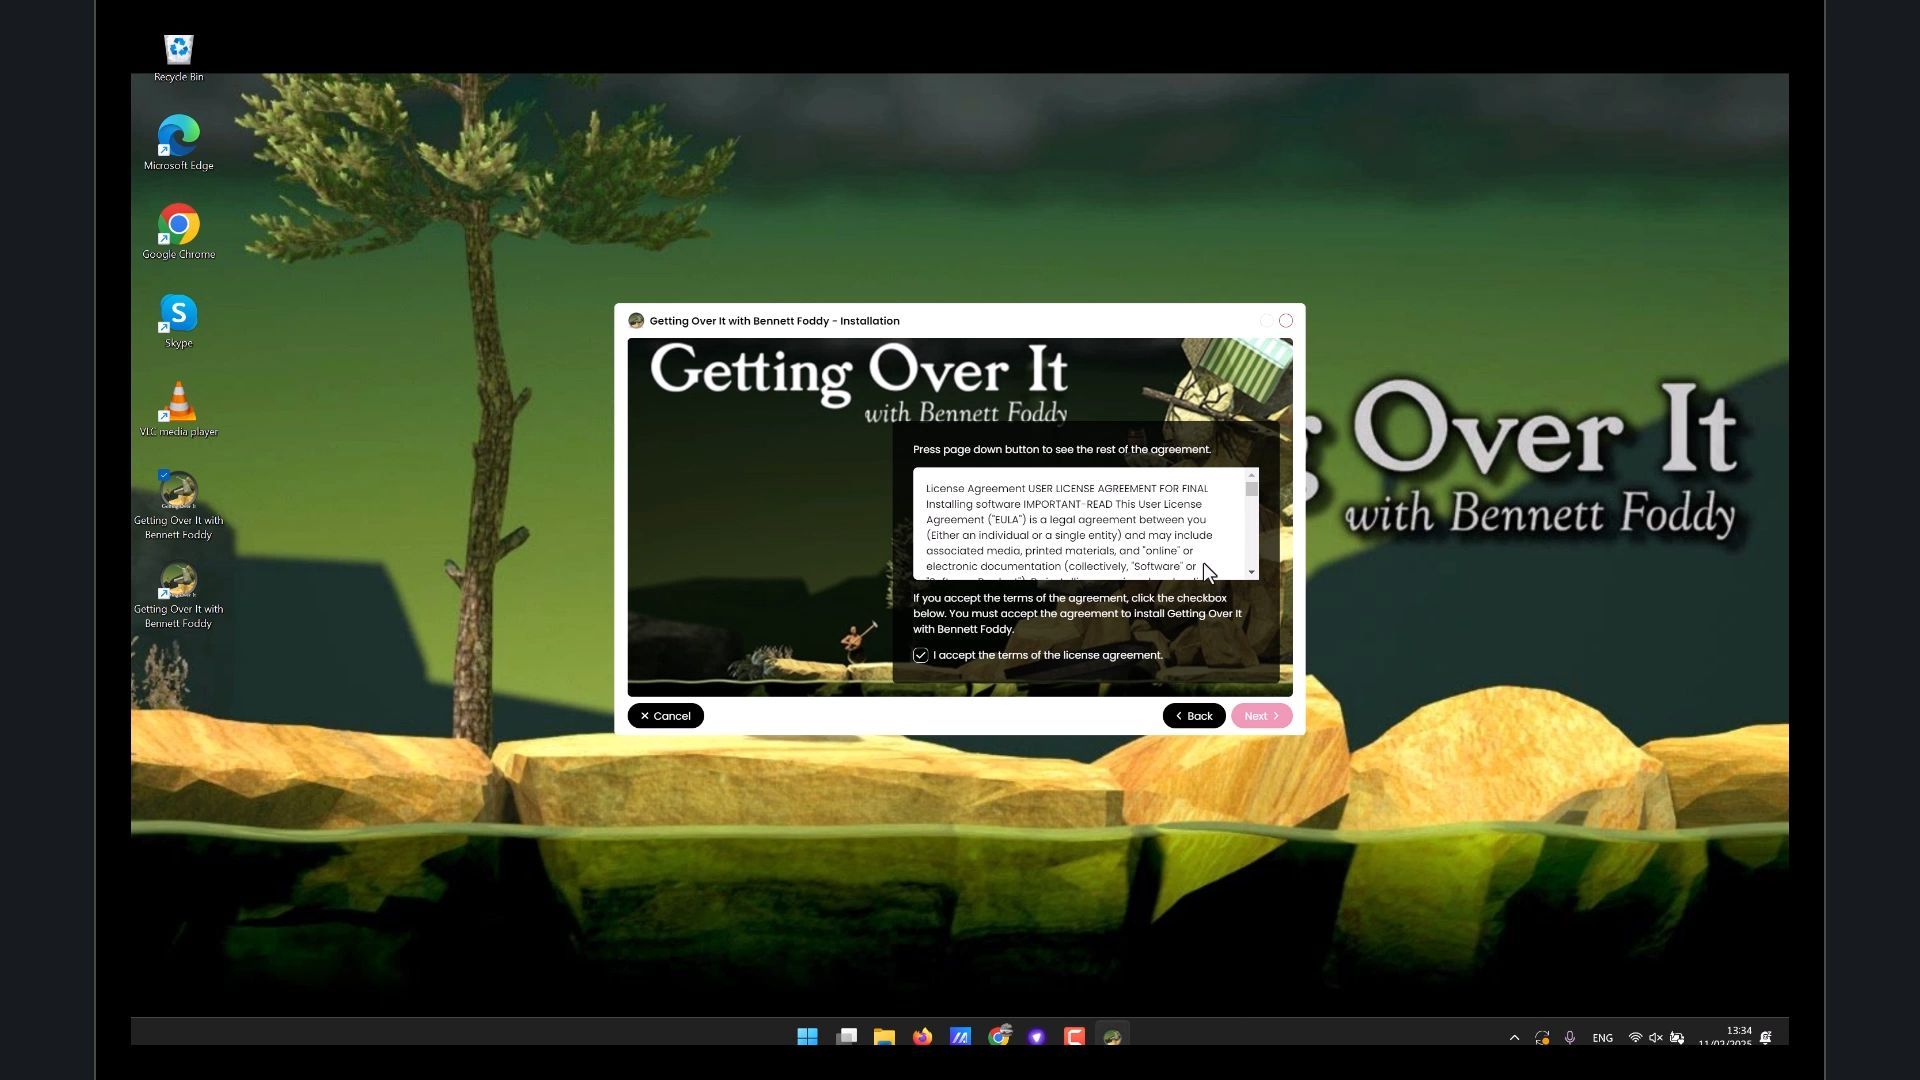This screenshot has height=1080, width=1920.
Task: Open the clock and date flyout
Action: tap(1725, 1036)
